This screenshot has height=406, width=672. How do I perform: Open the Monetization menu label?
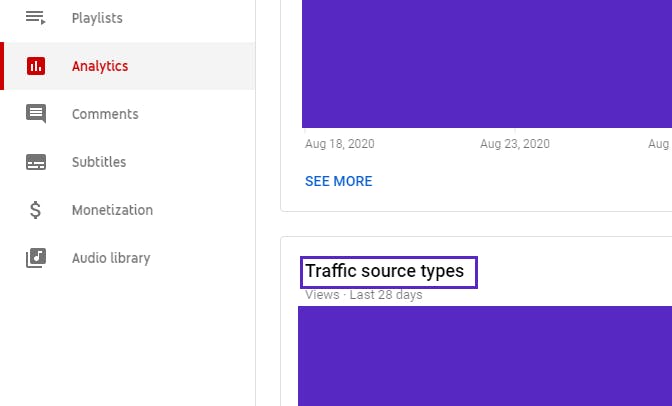(x=112, y=210)
